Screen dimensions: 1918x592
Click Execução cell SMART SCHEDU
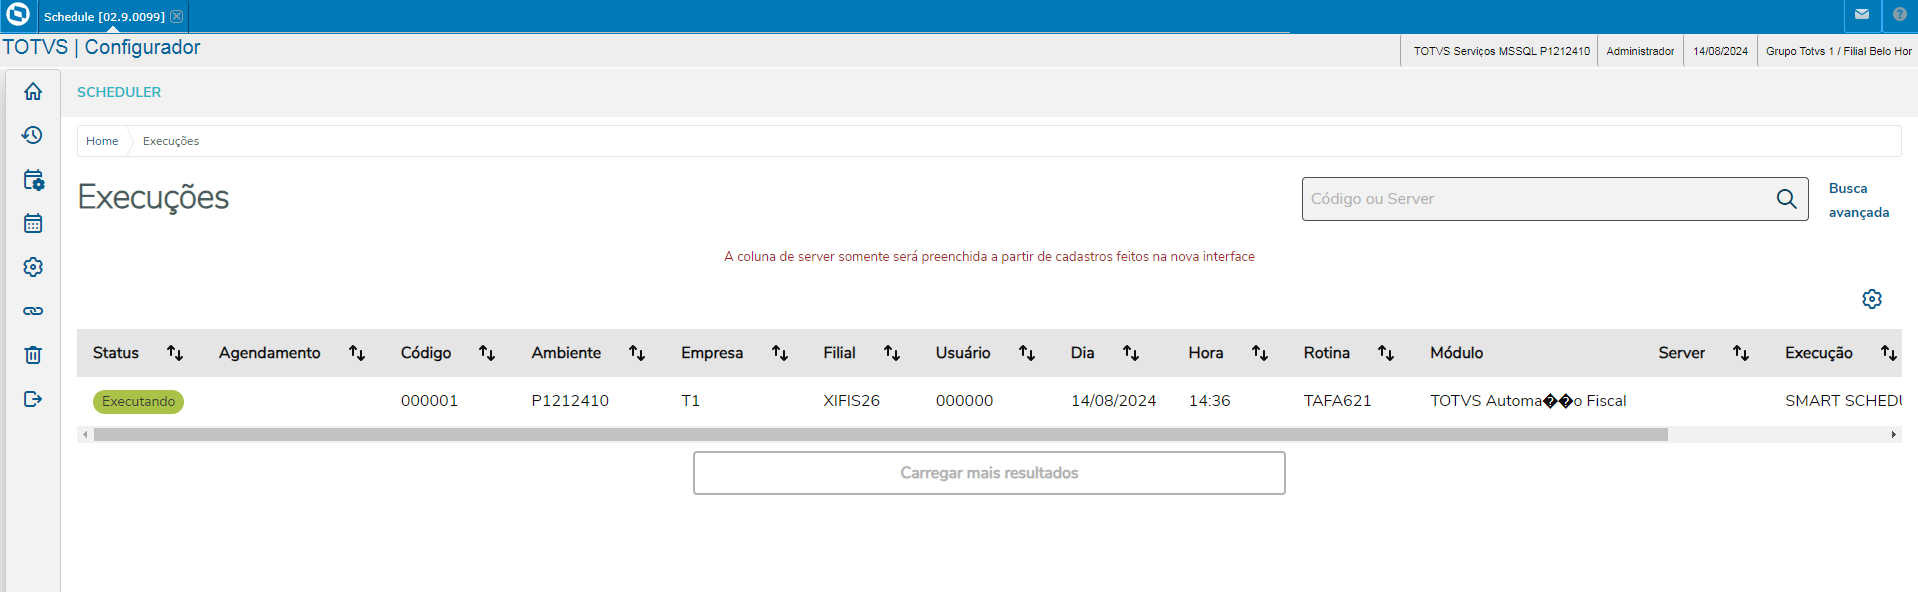tap(1842, 401)
